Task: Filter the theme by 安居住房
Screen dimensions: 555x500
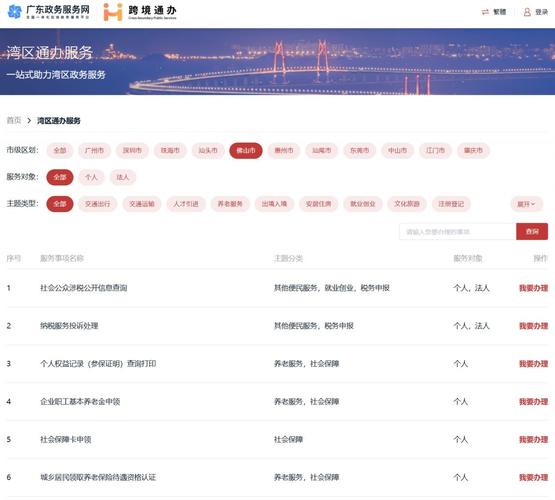Action: tap(319, 204)
